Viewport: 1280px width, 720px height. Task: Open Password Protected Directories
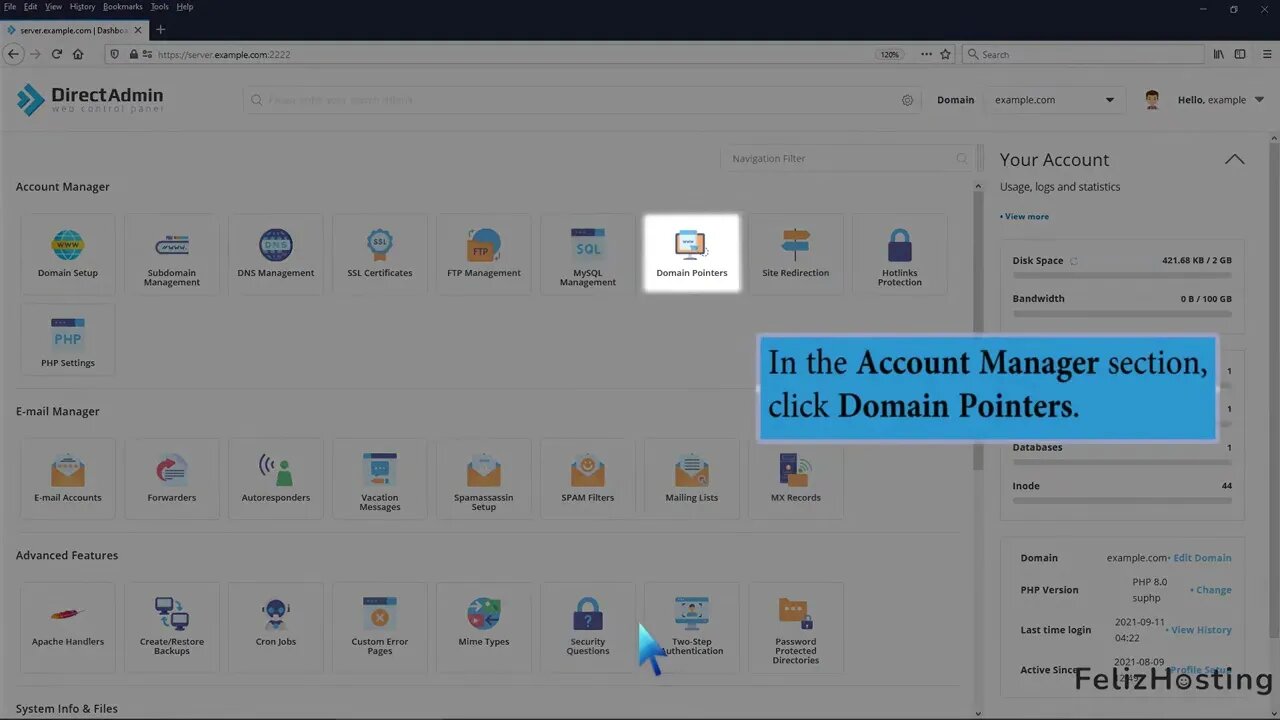(x=796, y=627)
